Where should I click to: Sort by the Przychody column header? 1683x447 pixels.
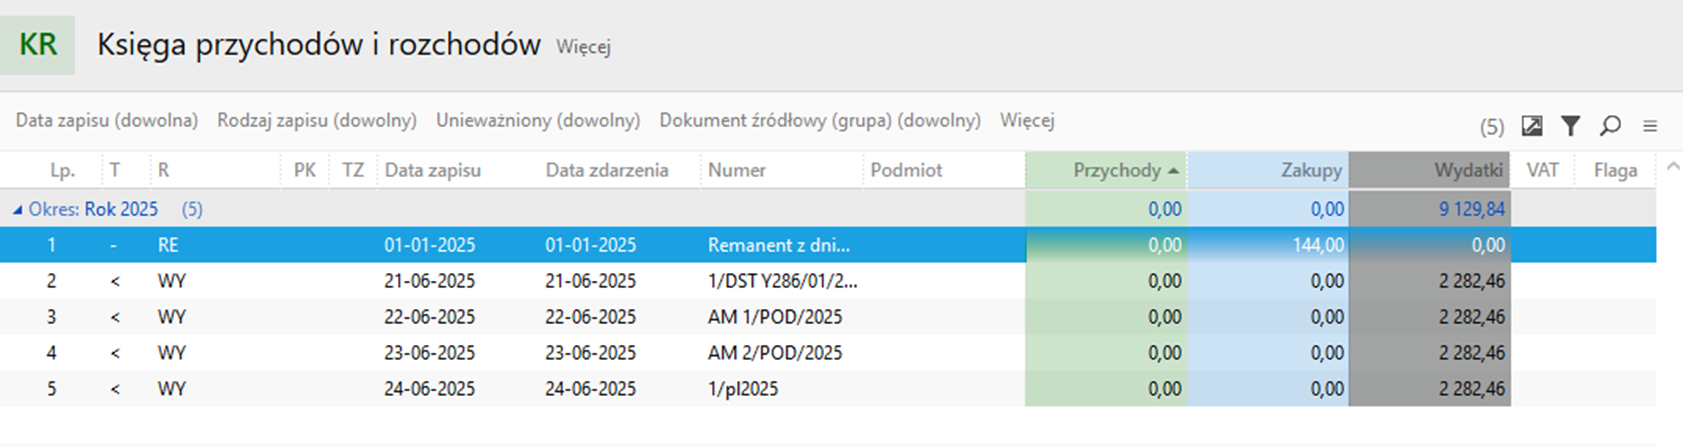click(x=1106, y=170)
